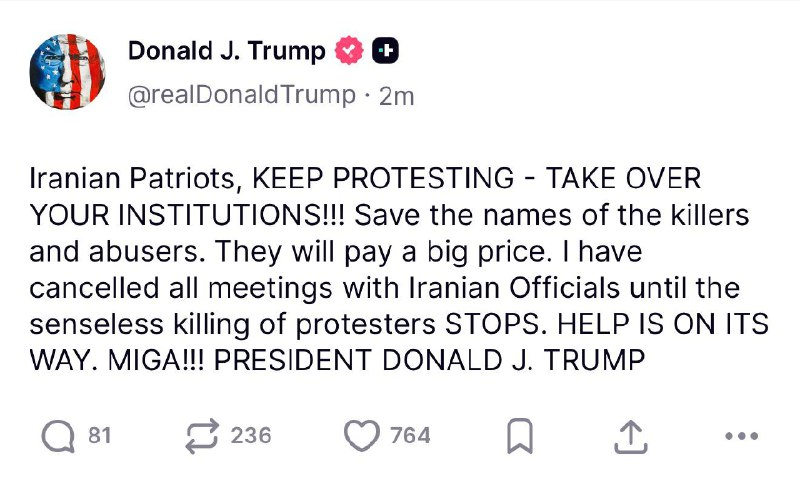Click the 764 likes count
Screen dimensions: 800x491
410,436
